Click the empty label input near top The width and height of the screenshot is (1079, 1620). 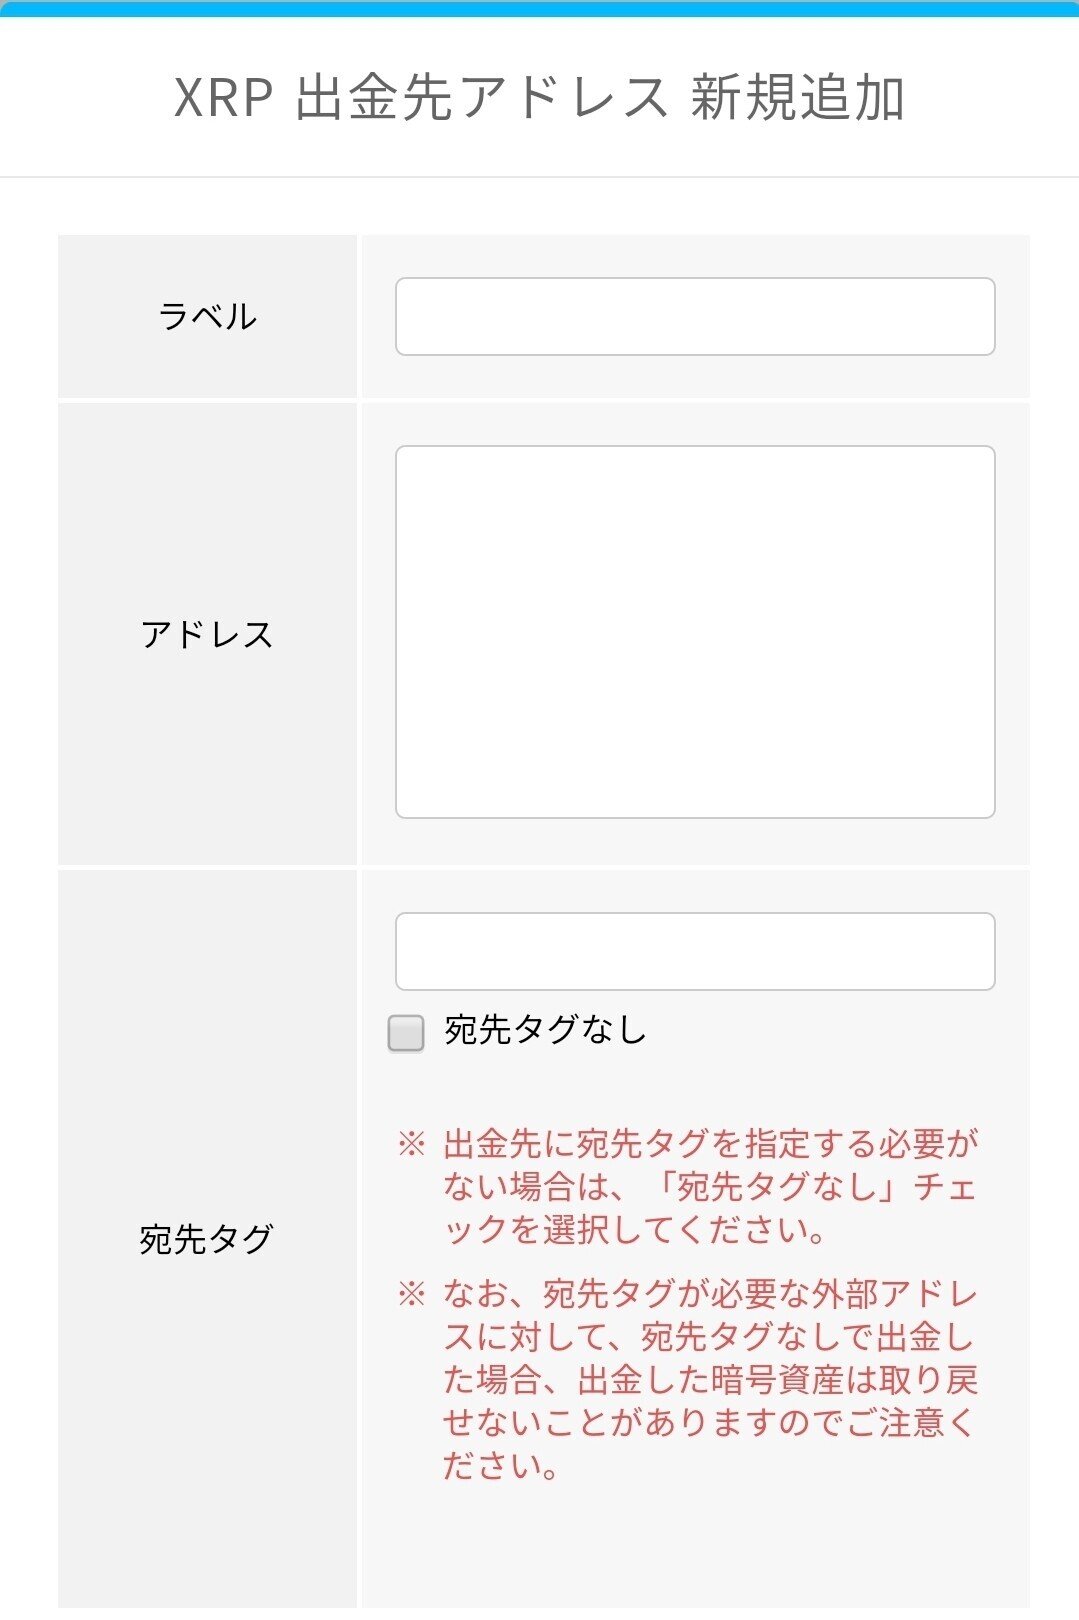pyautogui.click(x=695, y=316)
